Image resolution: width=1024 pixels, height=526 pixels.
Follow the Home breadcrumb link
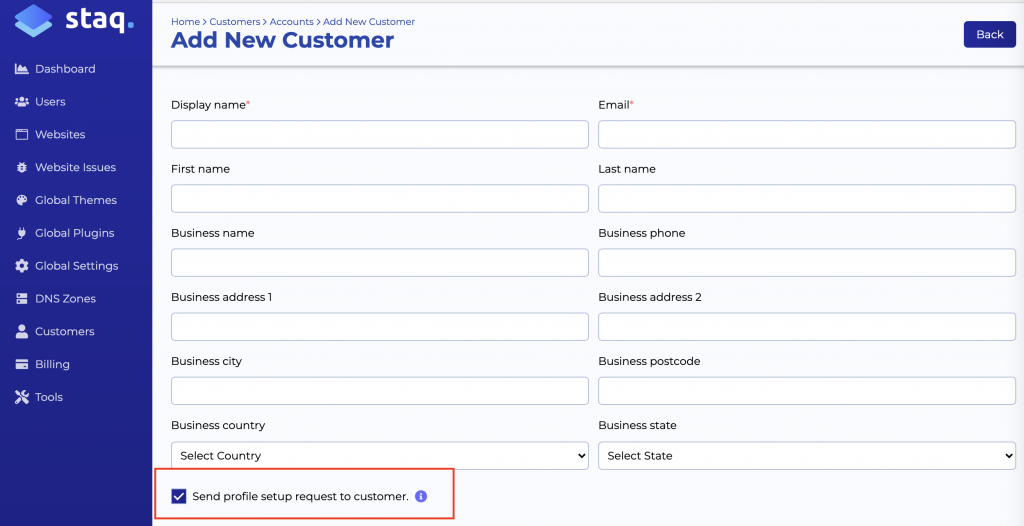coord(185,21)
